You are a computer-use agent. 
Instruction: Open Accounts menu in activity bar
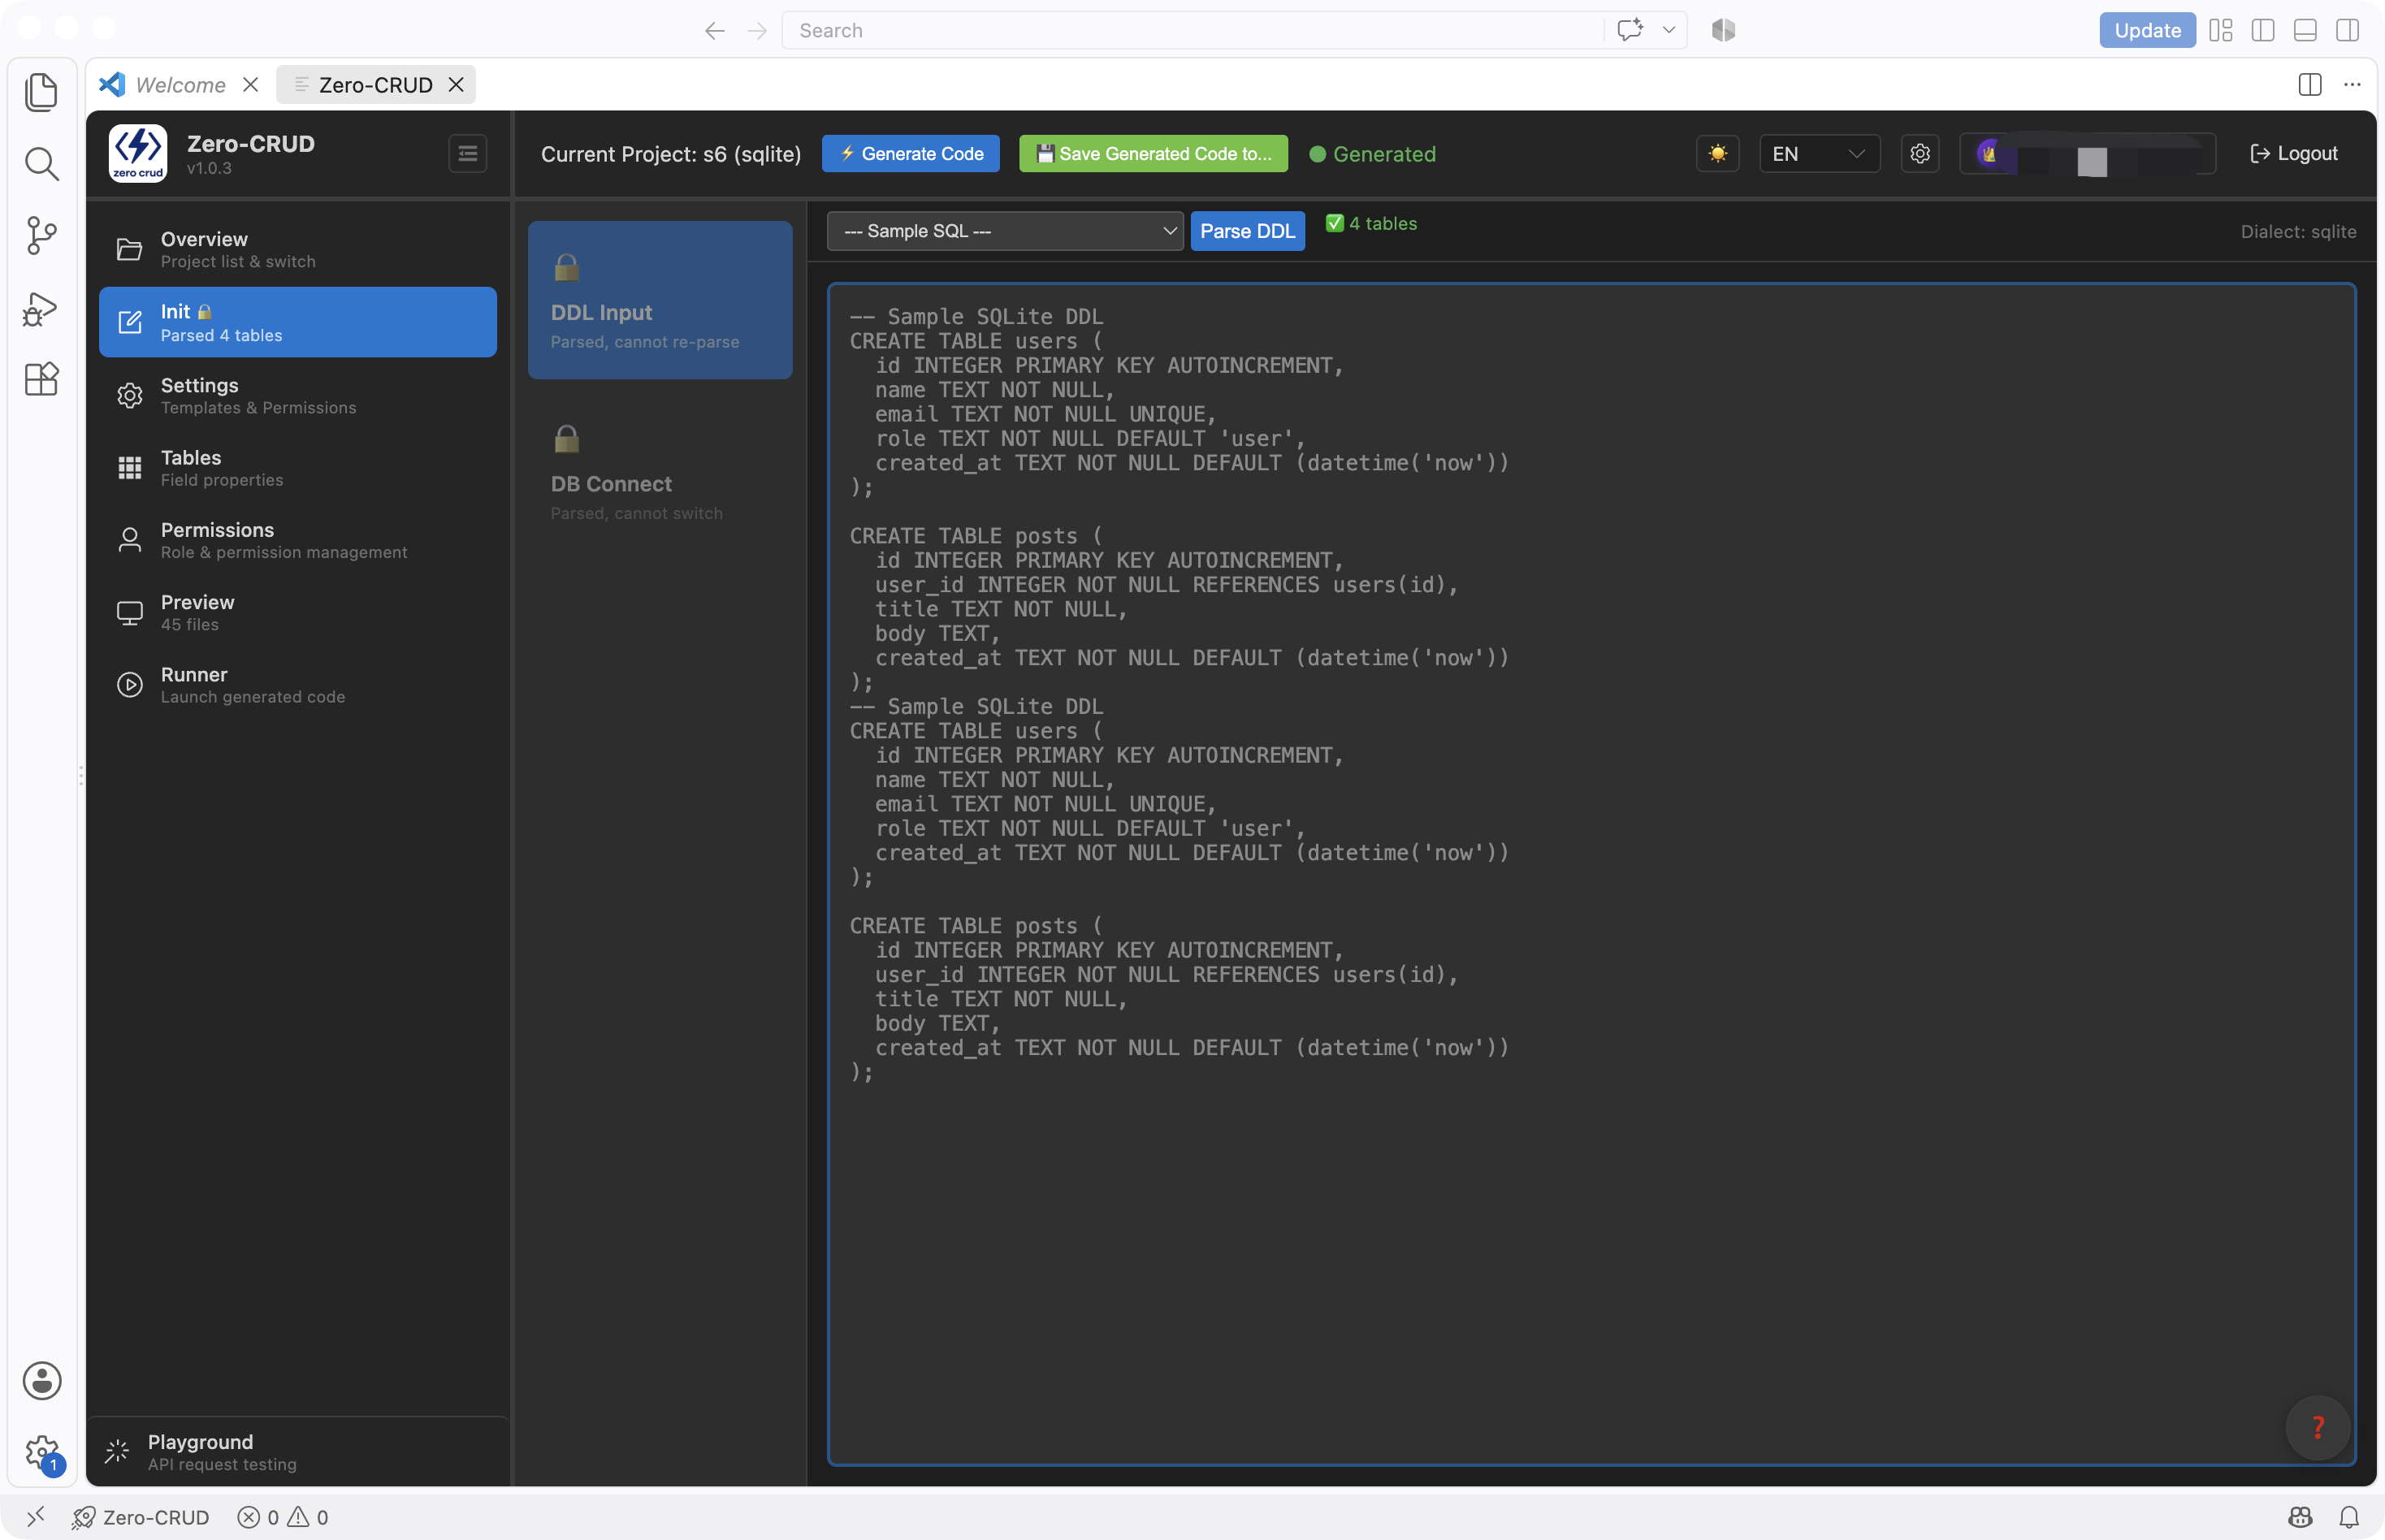[x=41, y=1380]
